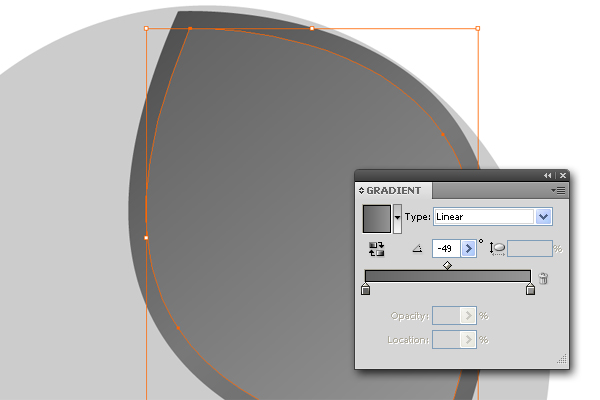The image size is (600, 400).
Task: Select the GRADIENT panel tab
Action: click(394, 190)
